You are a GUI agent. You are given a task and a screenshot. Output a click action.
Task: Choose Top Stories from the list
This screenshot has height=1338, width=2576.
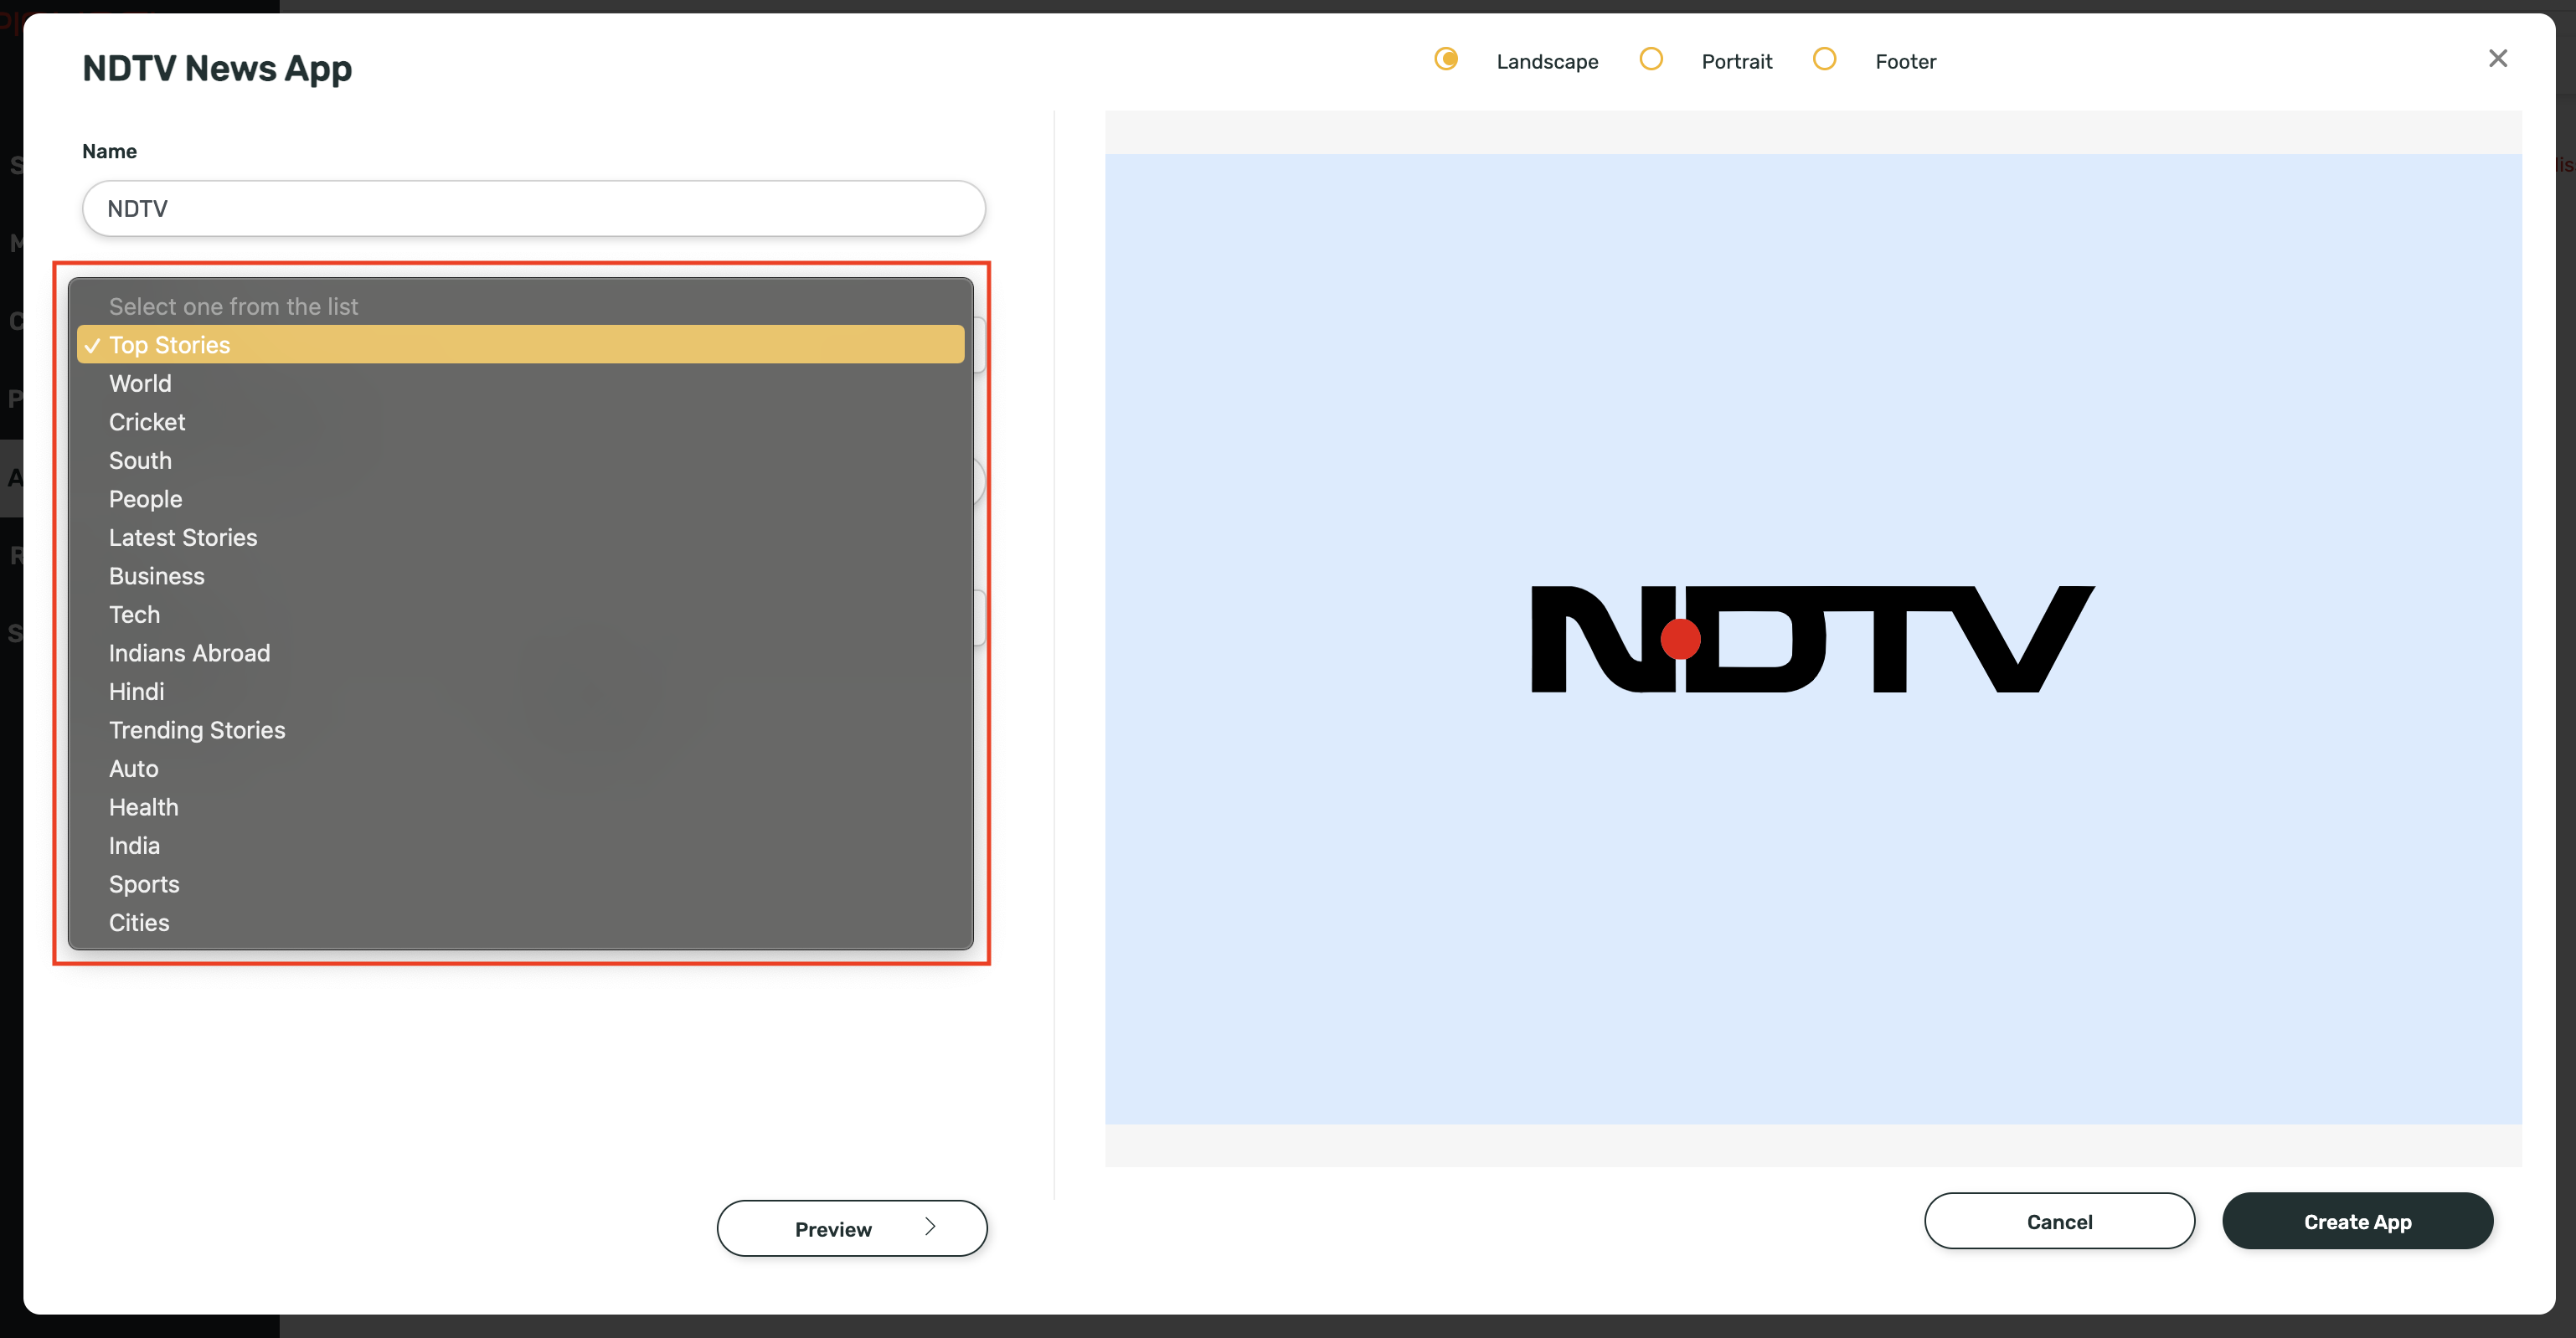tap(520, 344)
